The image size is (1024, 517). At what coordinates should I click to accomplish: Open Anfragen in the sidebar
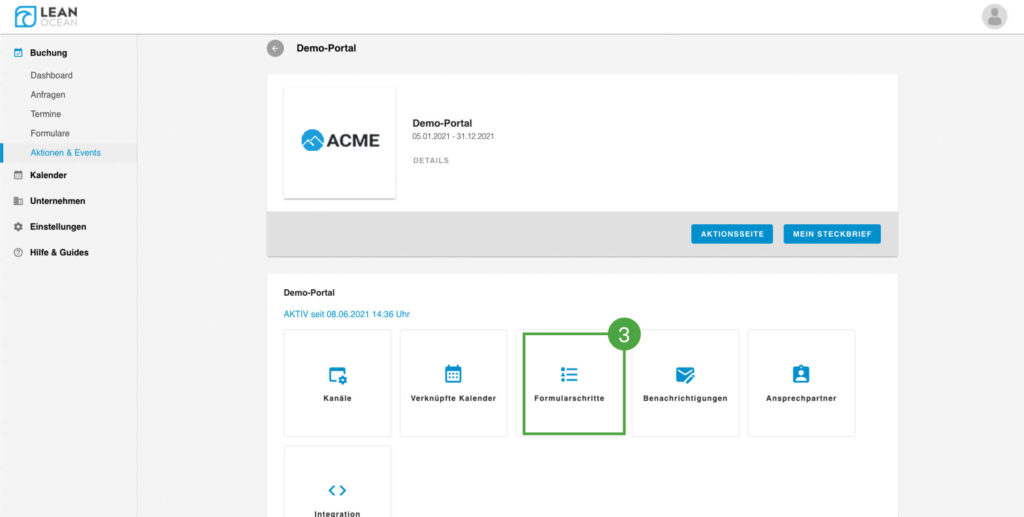coord(48,95)
